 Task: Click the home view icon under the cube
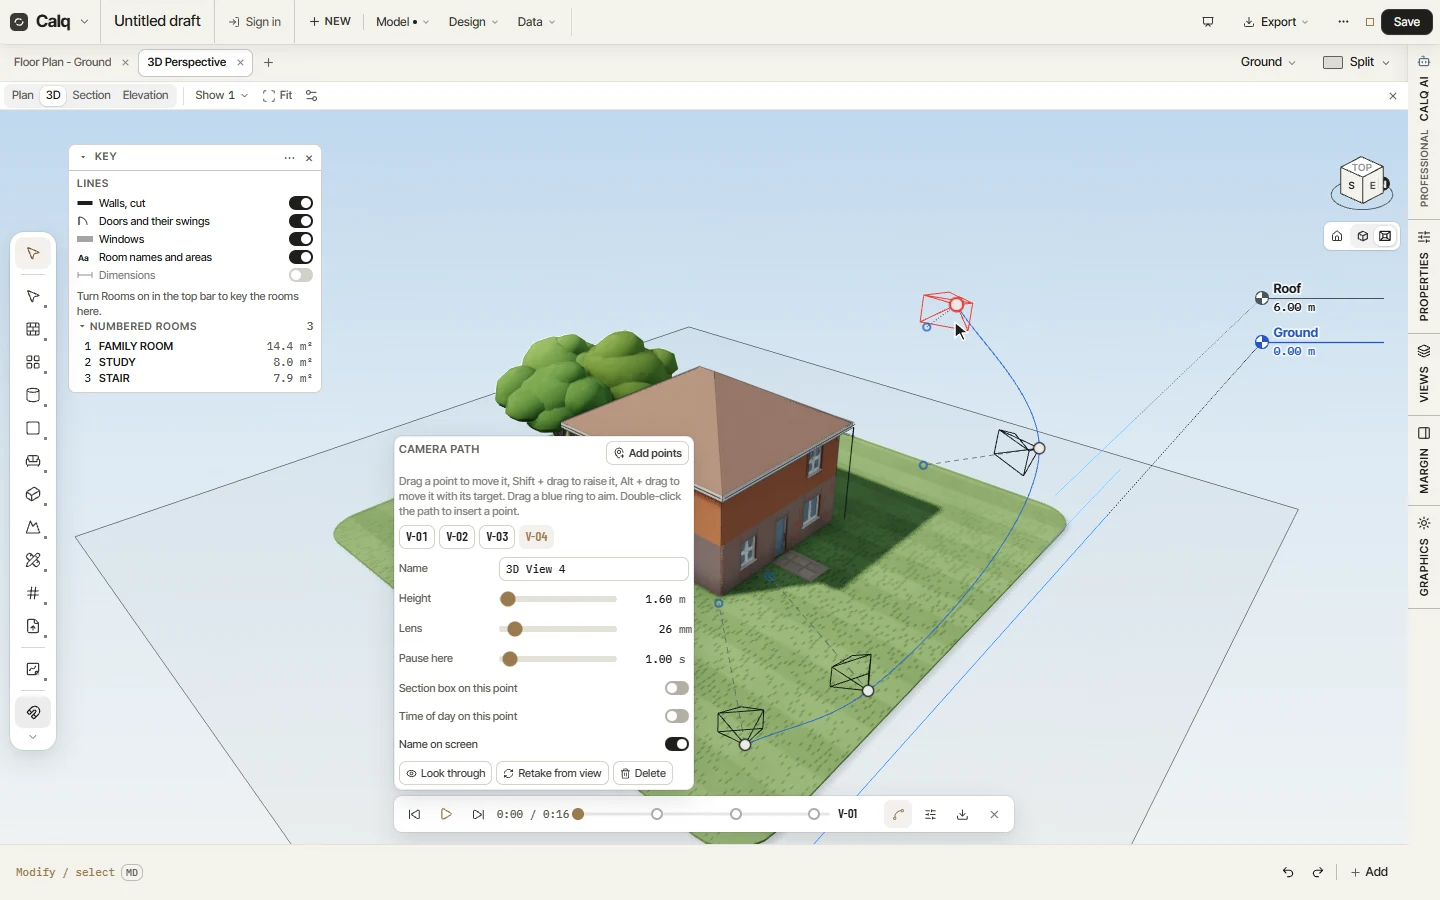tap(1337, 237)
